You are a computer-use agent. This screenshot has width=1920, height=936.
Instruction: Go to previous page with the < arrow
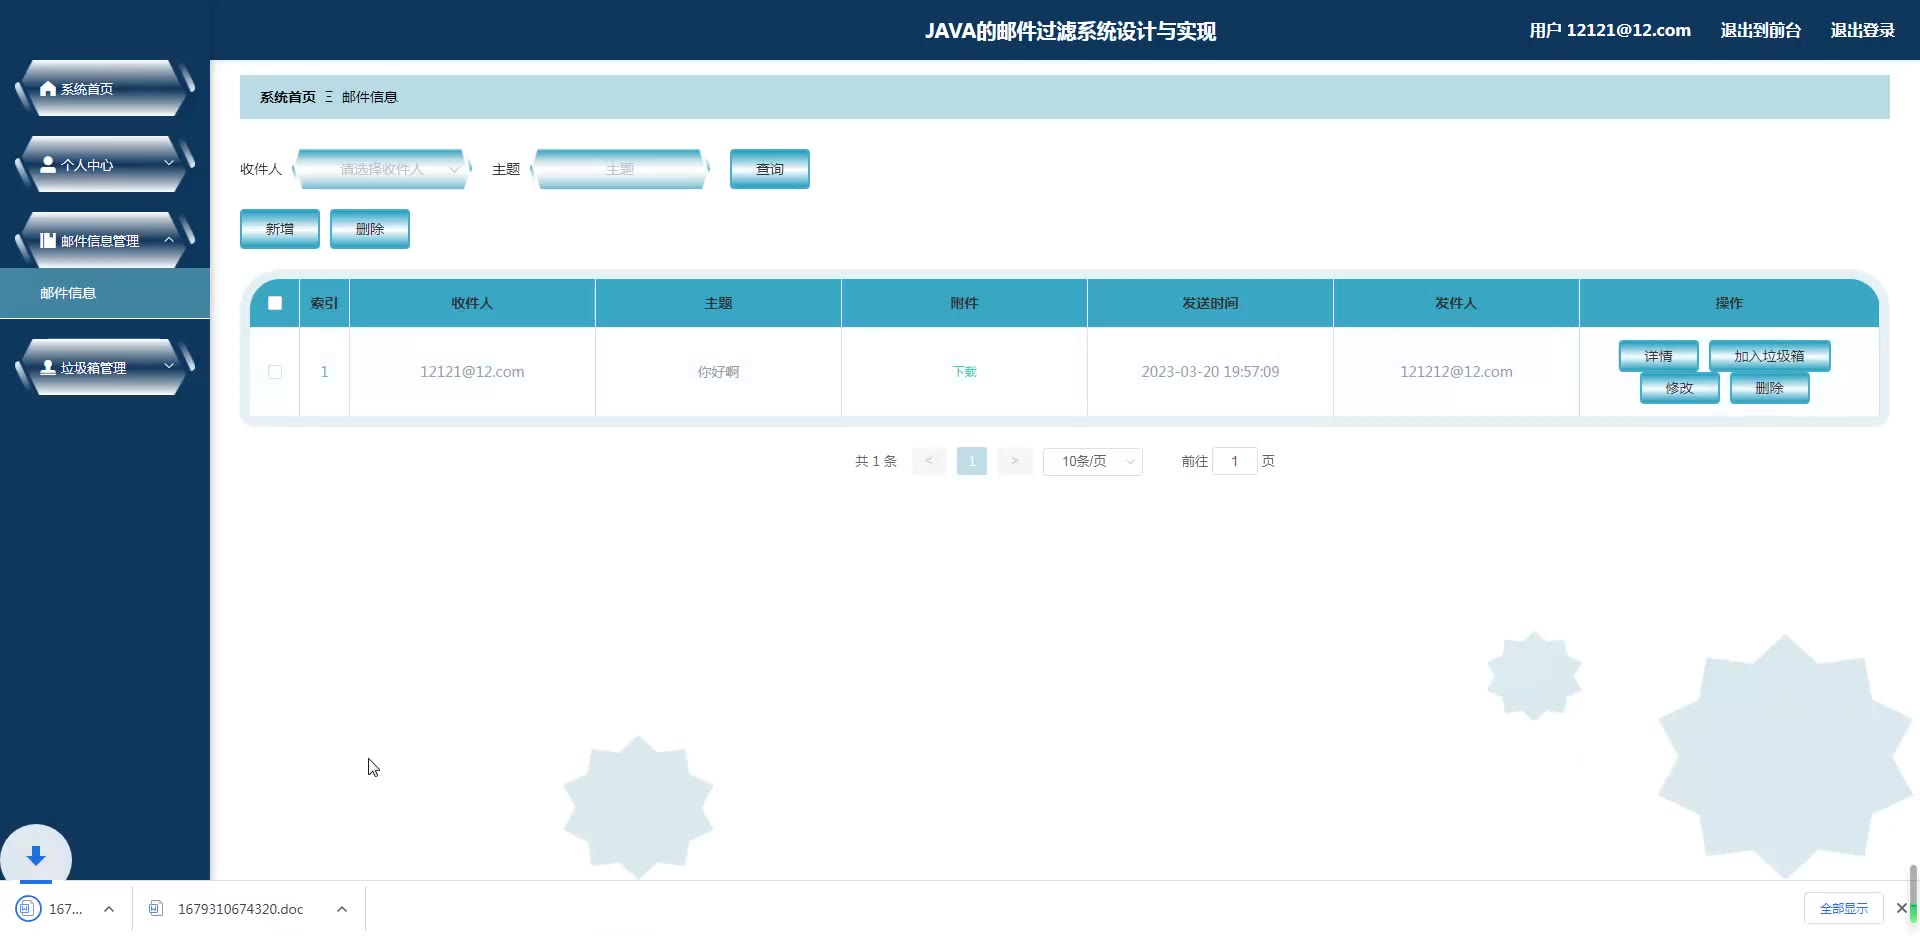point(929,461)
